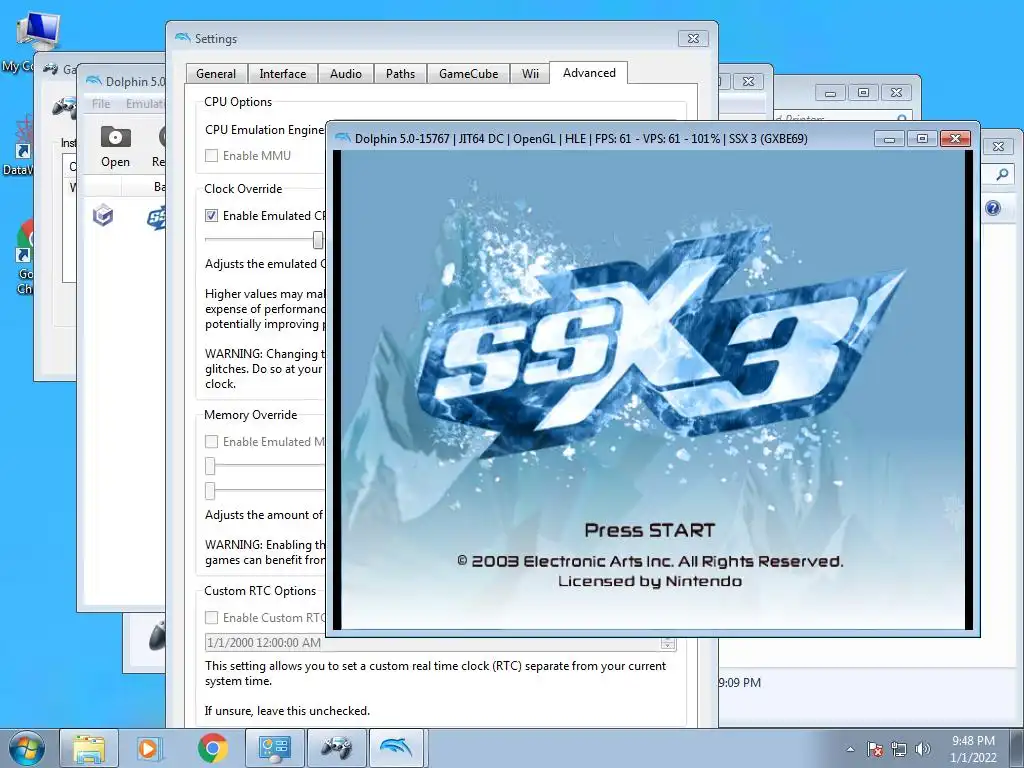Maximize the SSX 3 game window
1024x768 pixels.
coord(922,138)
